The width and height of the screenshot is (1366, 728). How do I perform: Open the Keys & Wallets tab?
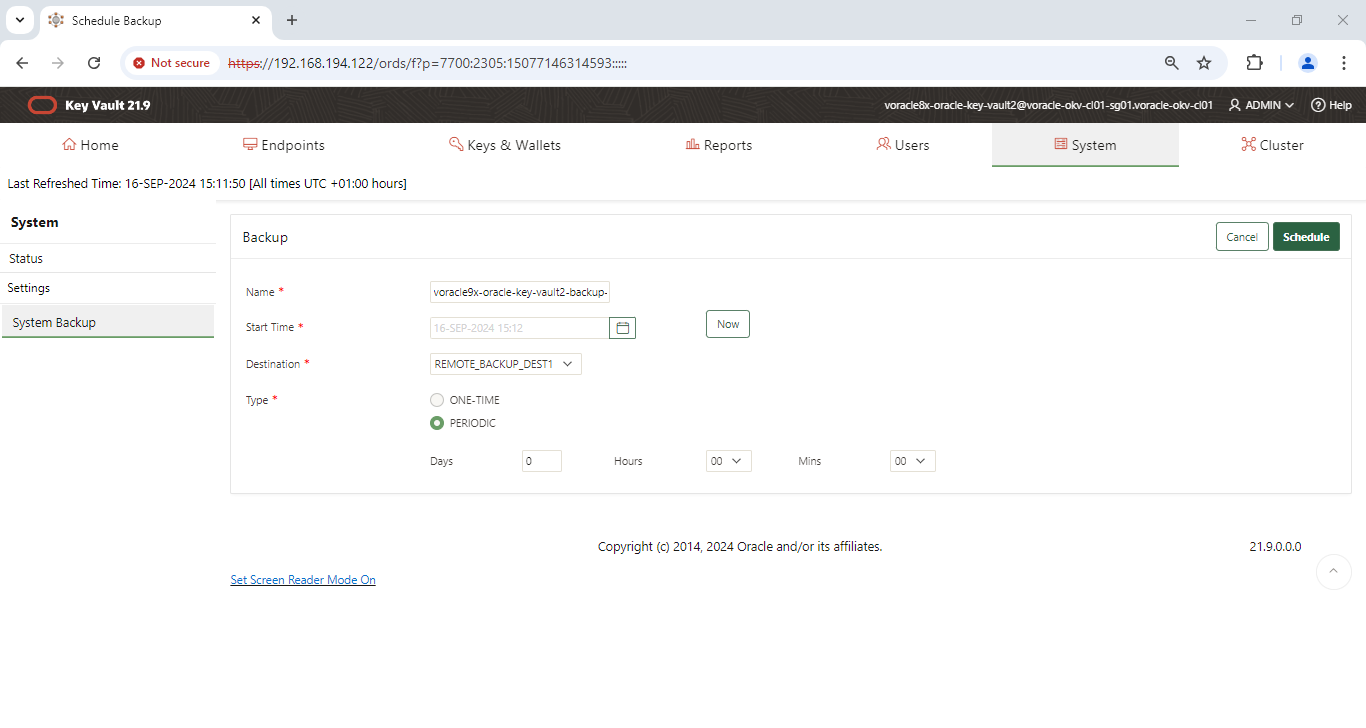pos(505,145)
